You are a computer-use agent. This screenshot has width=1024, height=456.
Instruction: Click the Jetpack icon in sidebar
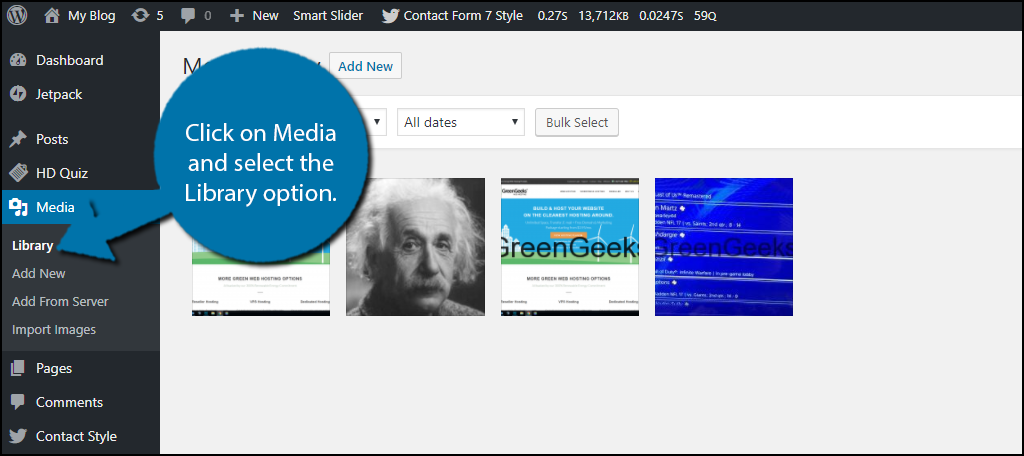click(x=18, y=94)
